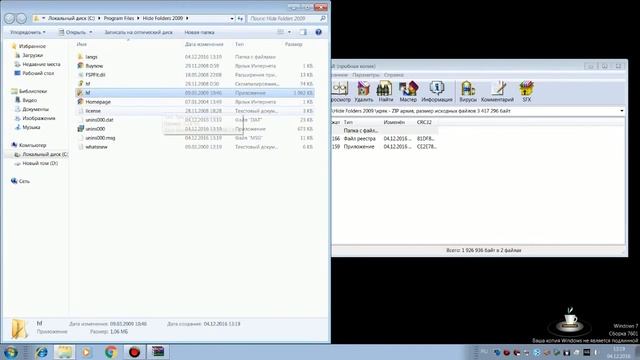Click the WinRAR taskbar icon

tap(158, 352)
